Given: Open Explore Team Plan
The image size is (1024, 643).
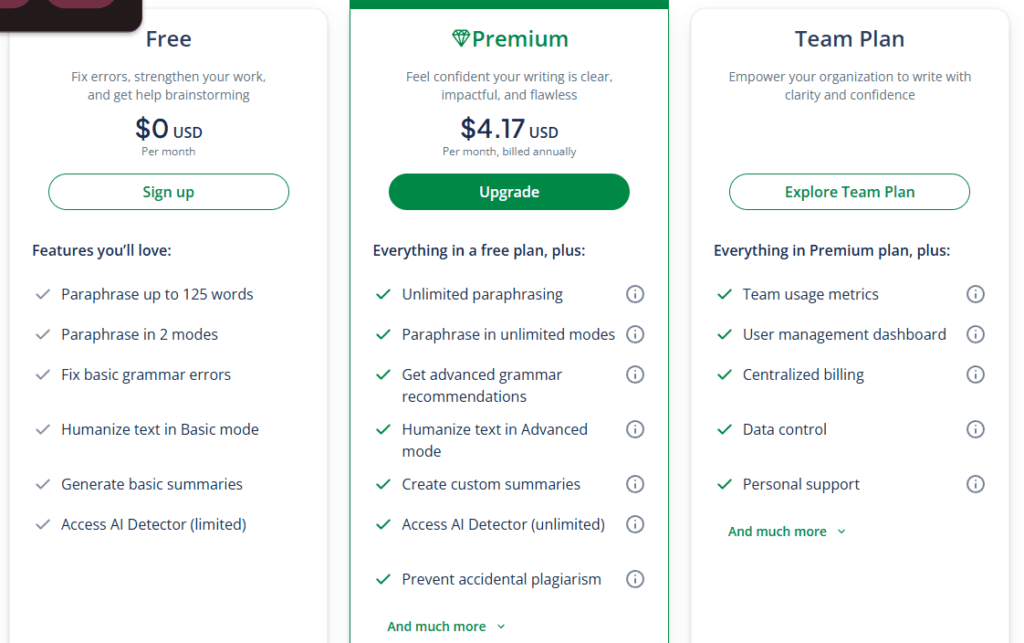Looking at the screenshot, I should point(849,191).
